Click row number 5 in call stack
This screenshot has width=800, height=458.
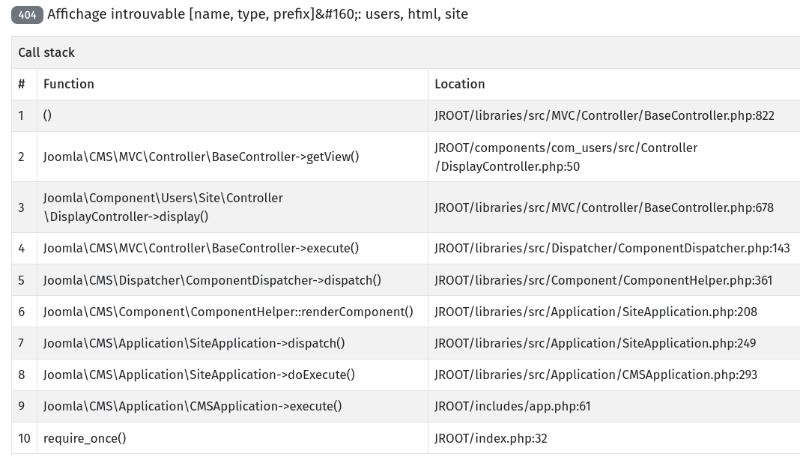21,281
